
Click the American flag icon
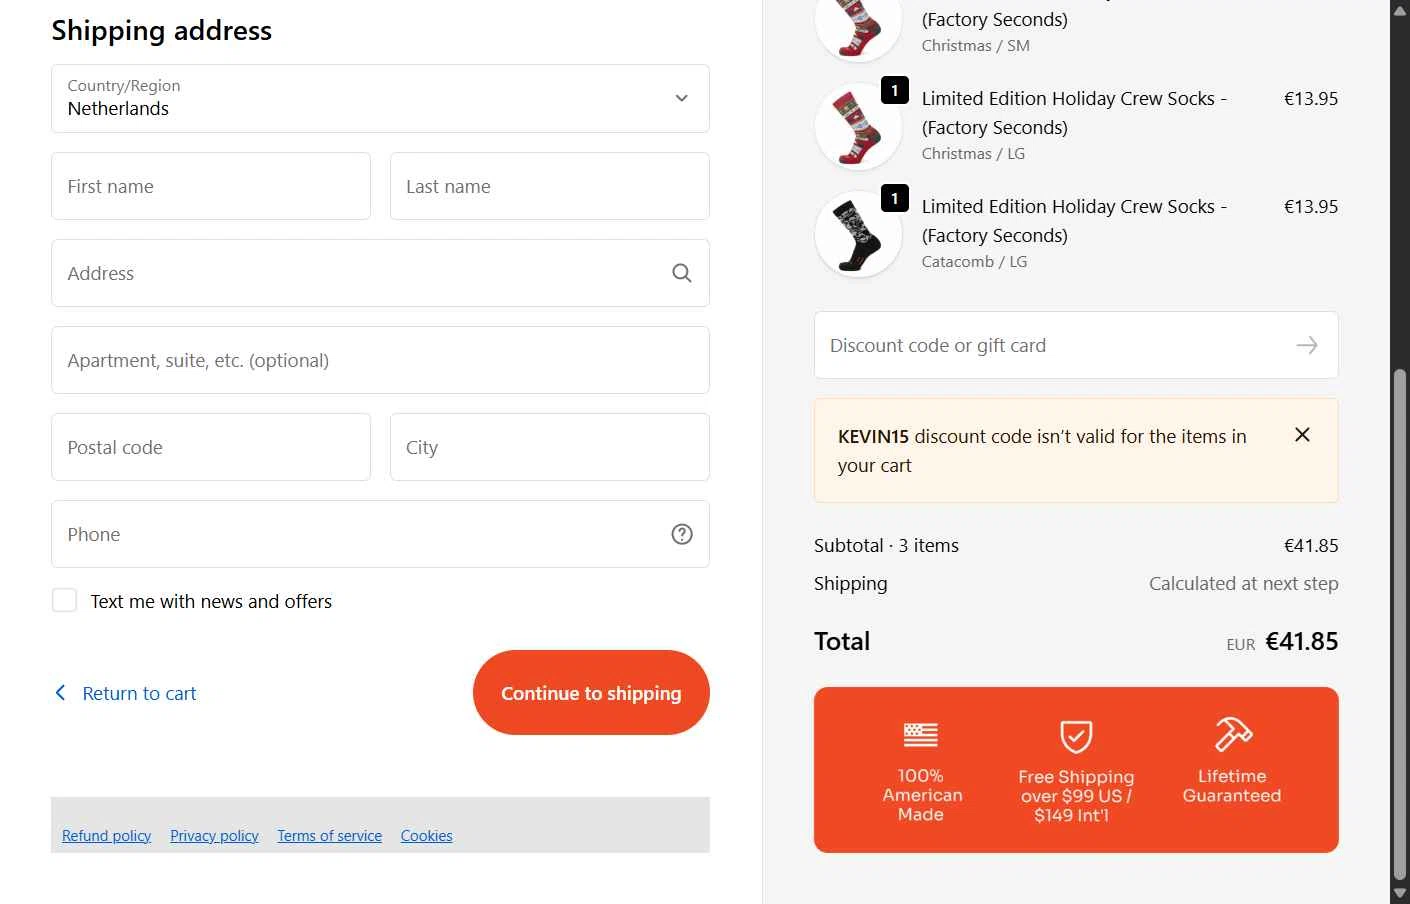tap(920, 735)
